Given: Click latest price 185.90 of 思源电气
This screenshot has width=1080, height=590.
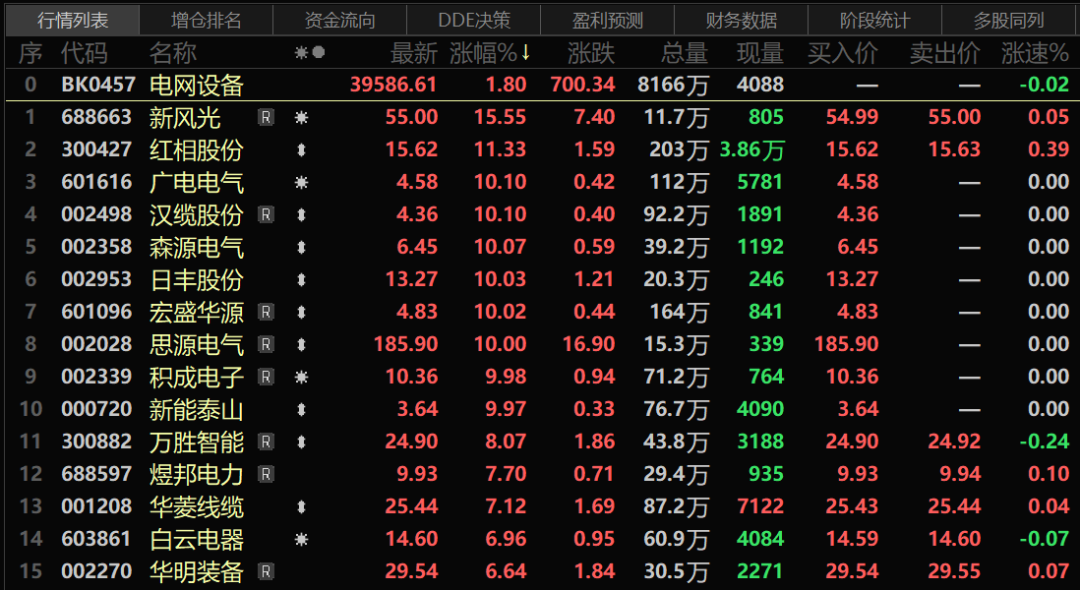Looking at the screenshot, I should click(406, 344).
